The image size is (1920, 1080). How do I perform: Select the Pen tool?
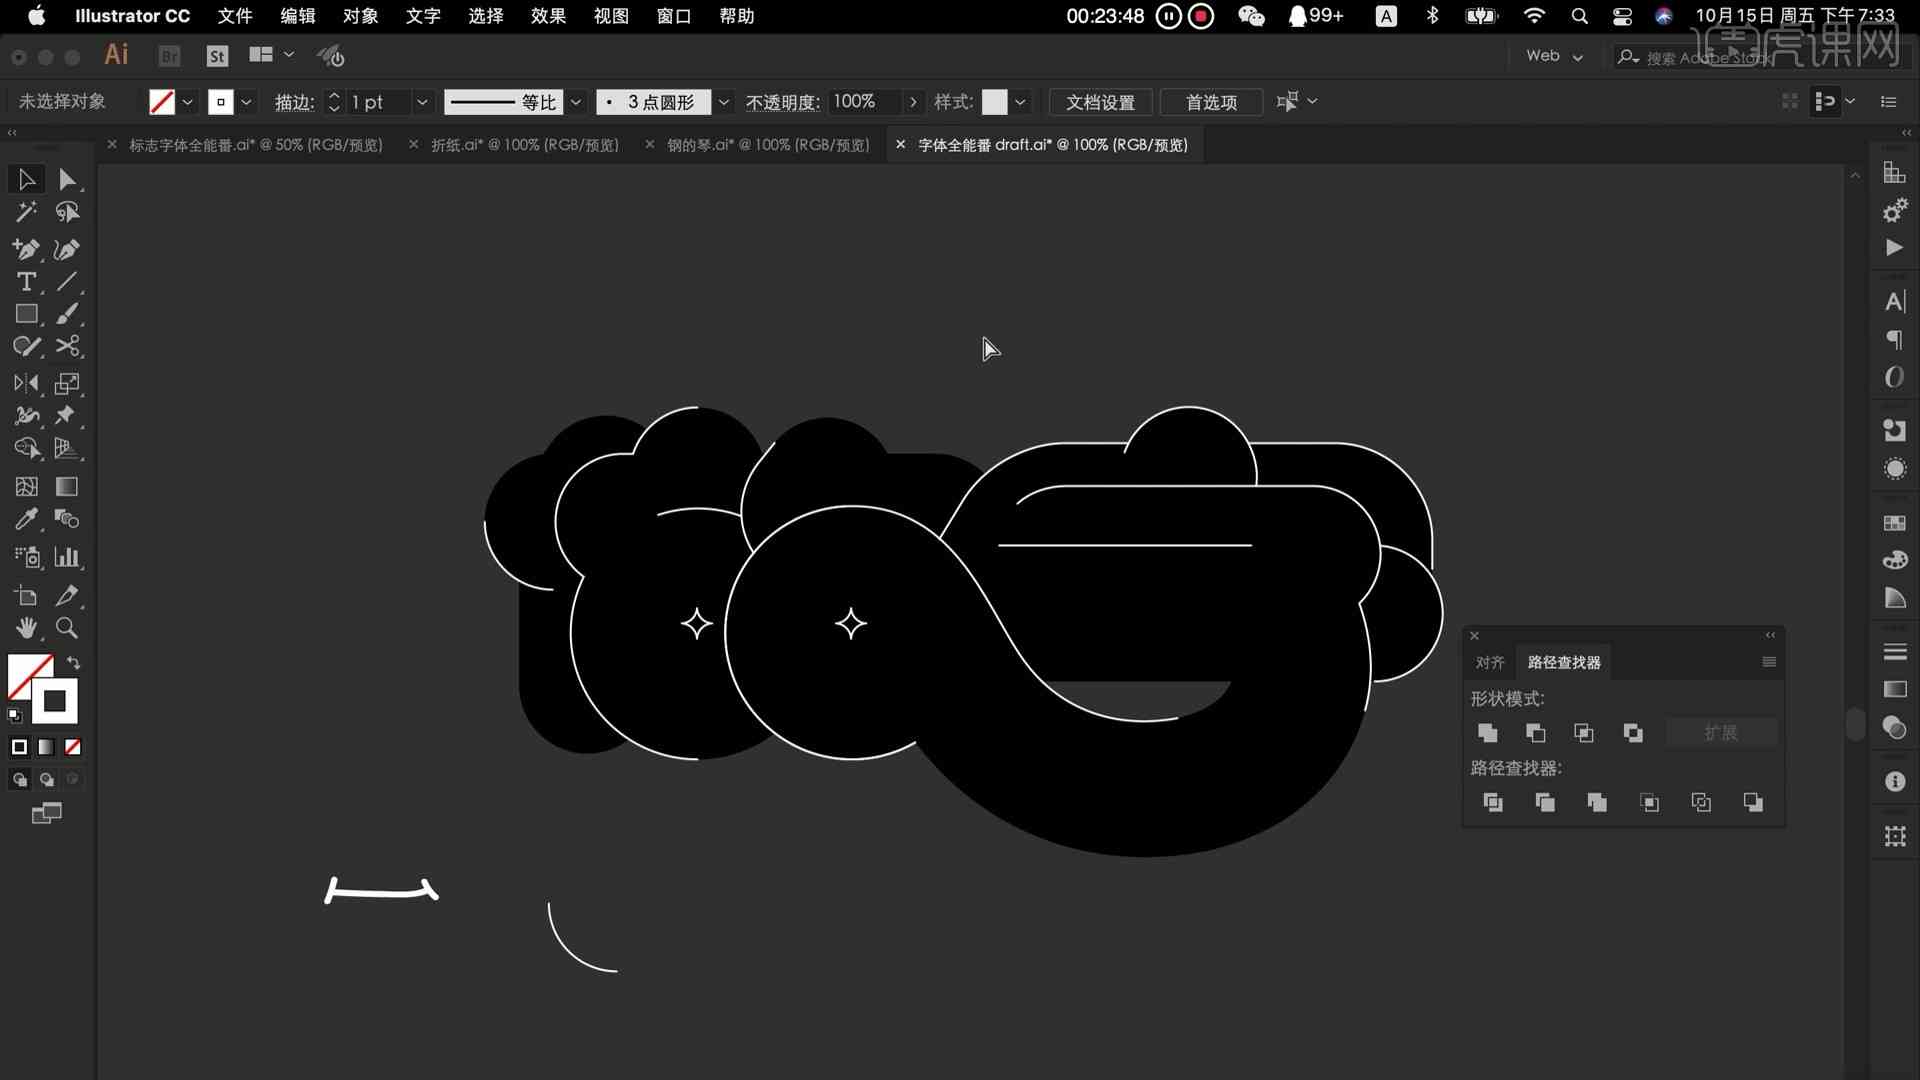26,249
